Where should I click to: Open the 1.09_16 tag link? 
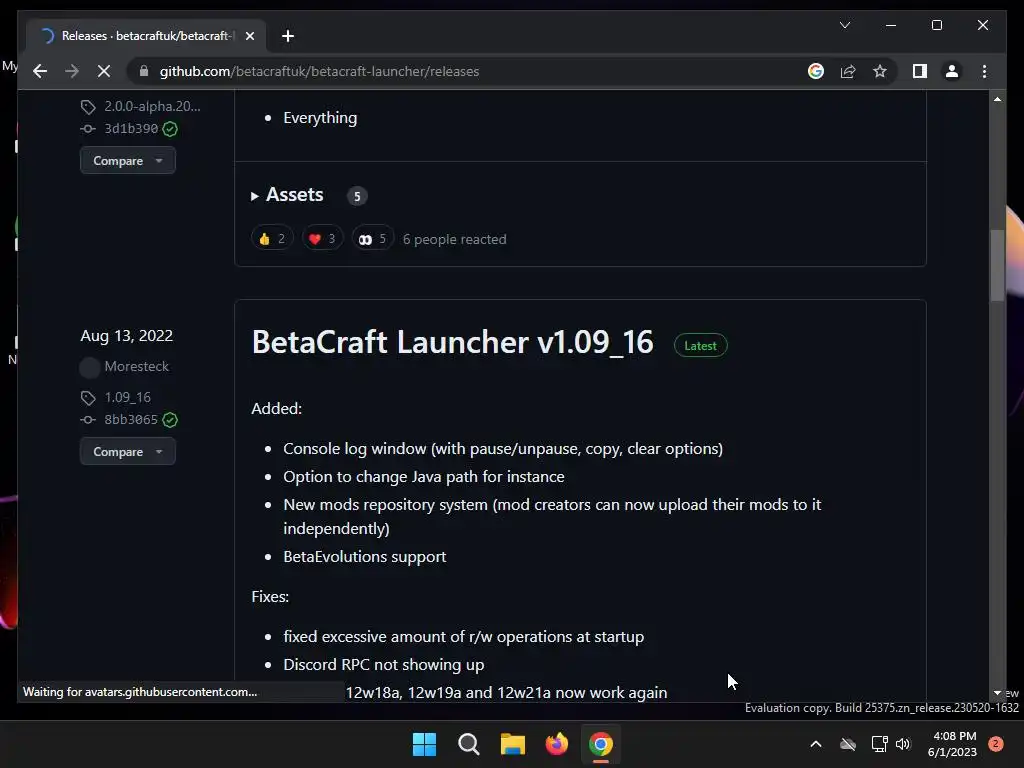[127, 397]
